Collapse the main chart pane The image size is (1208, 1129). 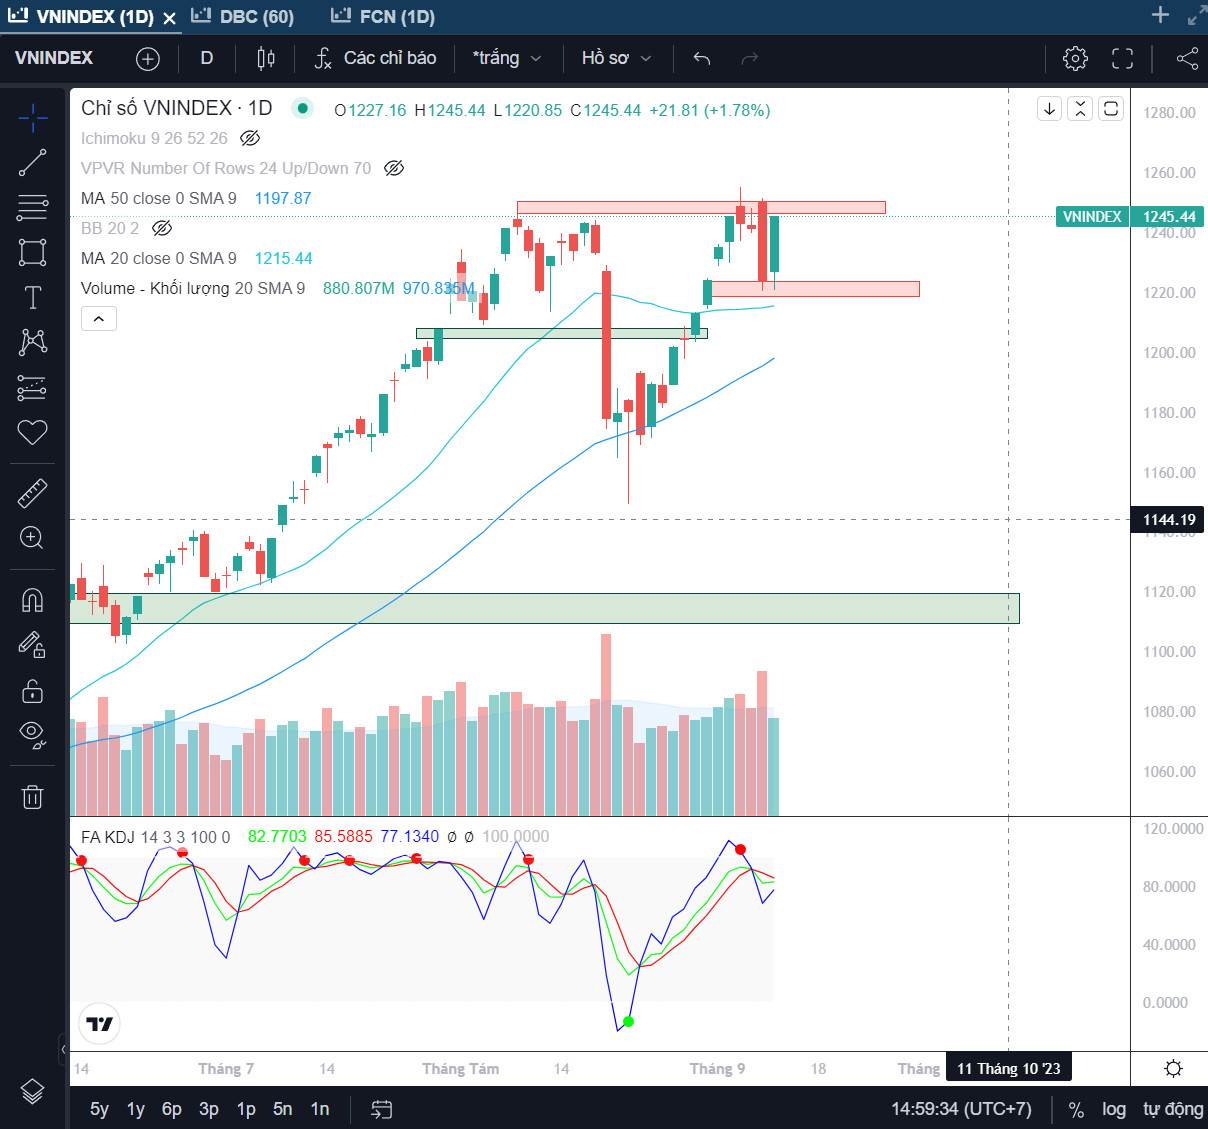click(x=1080, y=109)
